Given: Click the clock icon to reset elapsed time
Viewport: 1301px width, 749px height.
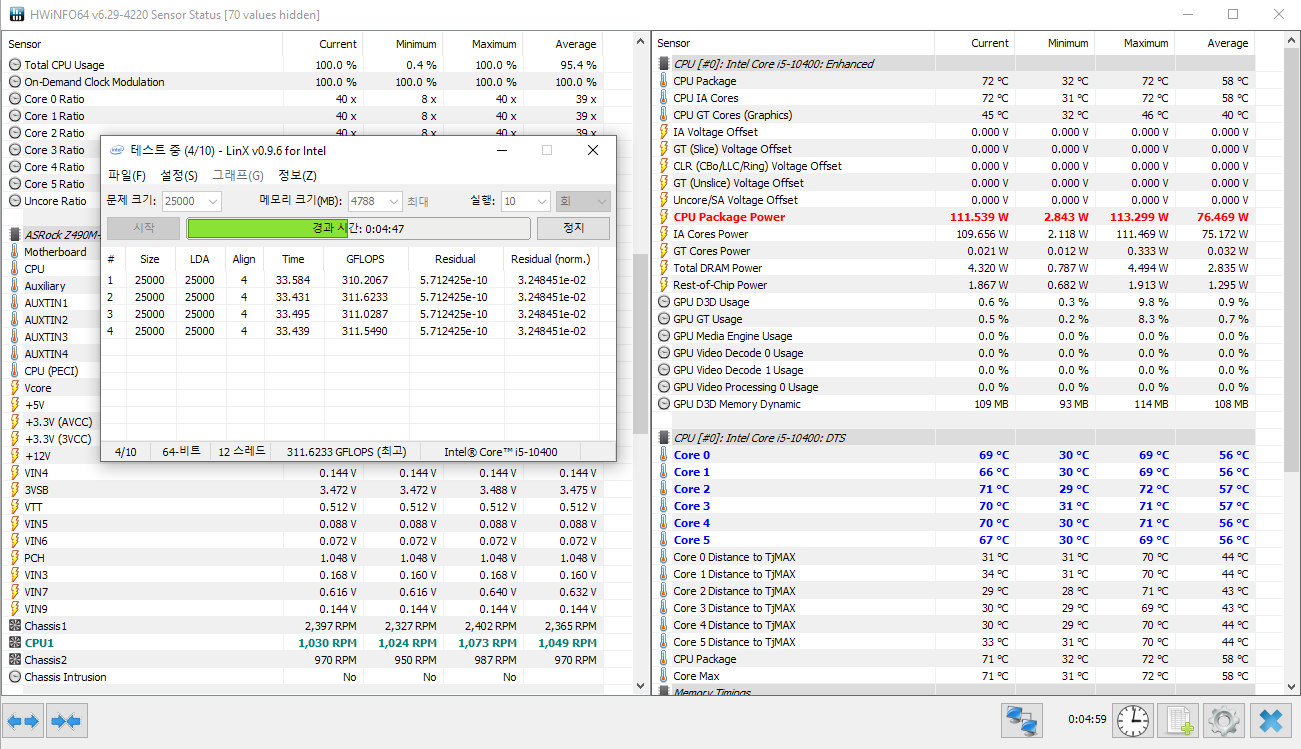Looking at the screenshot, I should point(1133,720).
